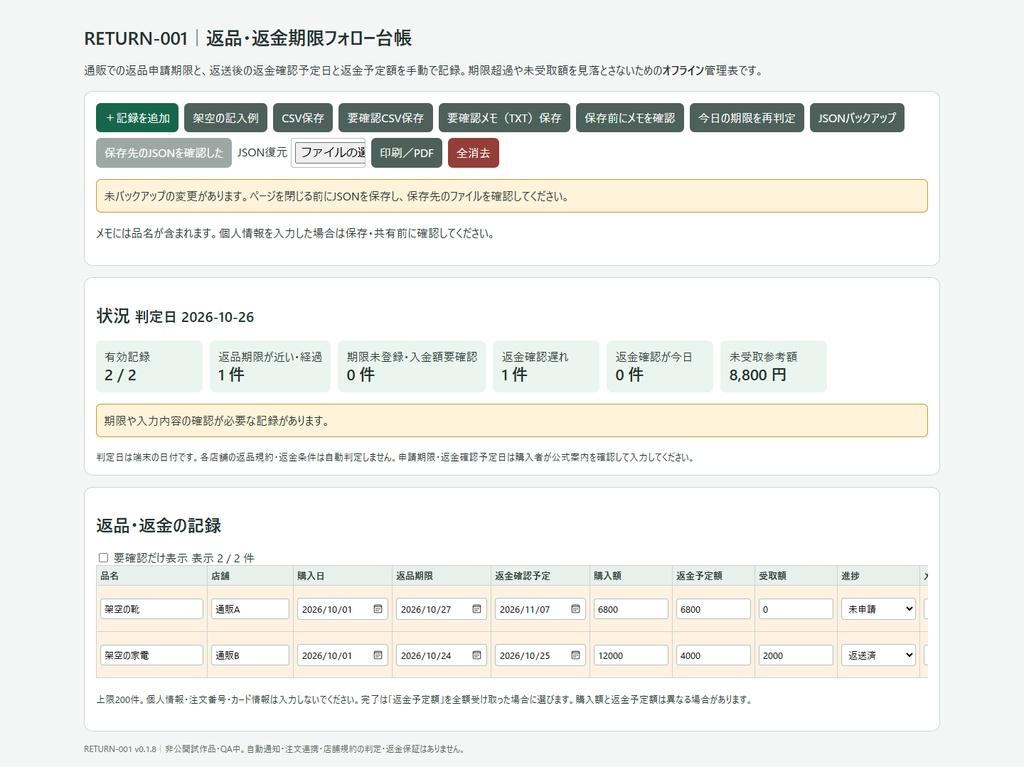
Task: Click the 返金確認遅れ 1件 card
Action: (546, 367)
